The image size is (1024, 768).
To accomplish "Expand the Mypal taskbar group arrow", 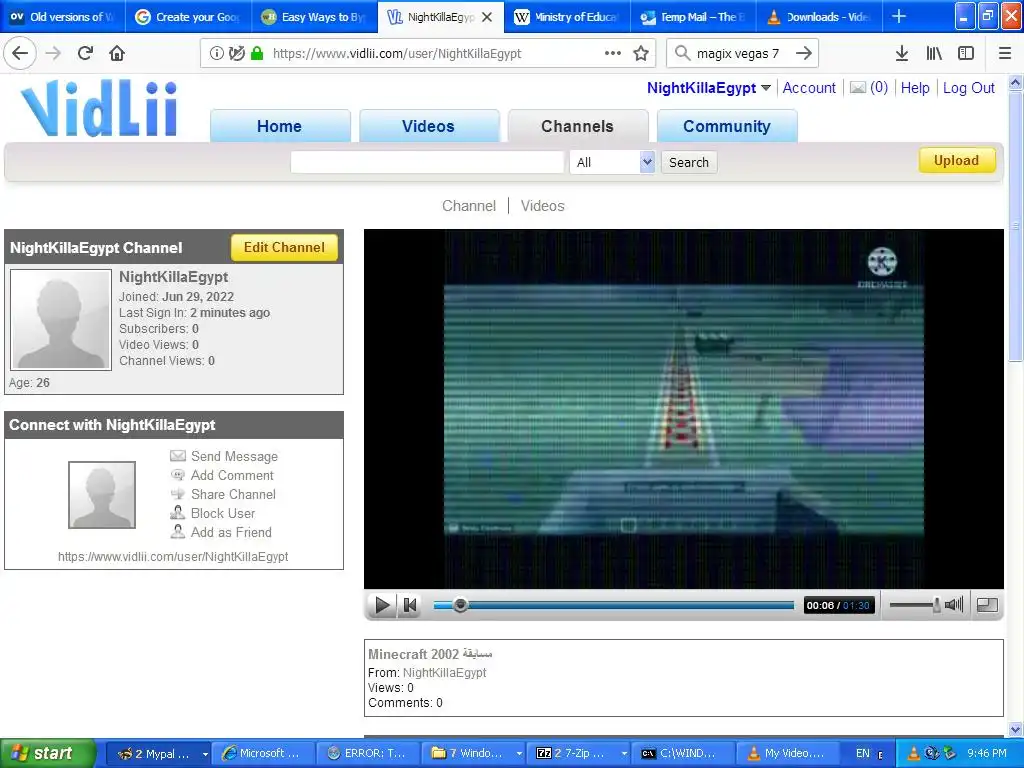I will click(x=205, y=754).
